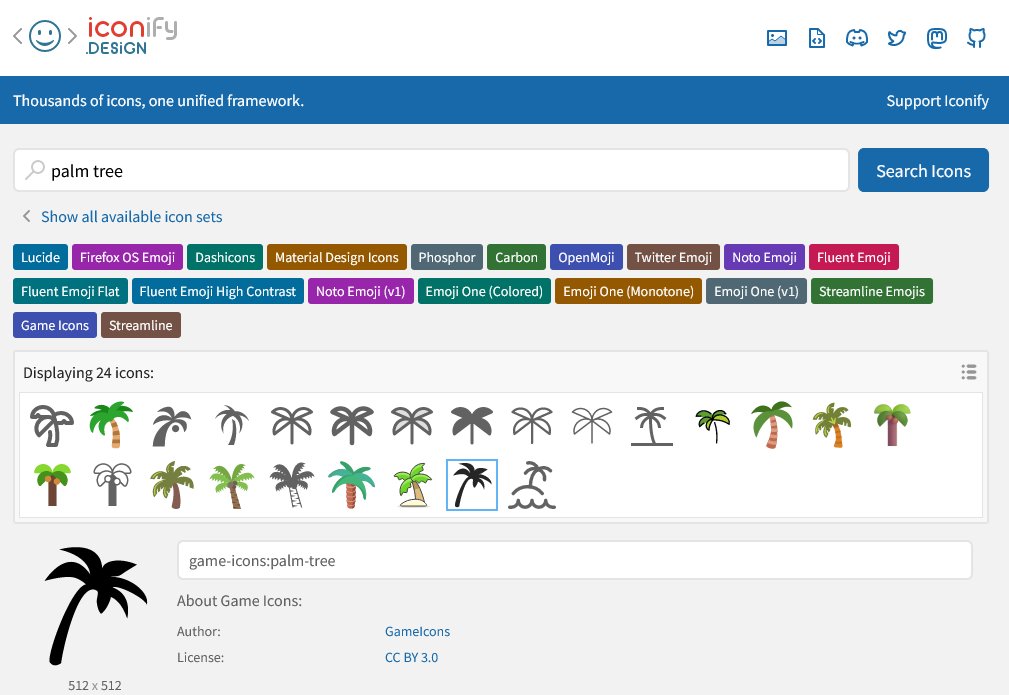This screenshot has height=695, width=1009.
Task: Click the game-icons:palm-tree name field
Action: pos(575,561)
